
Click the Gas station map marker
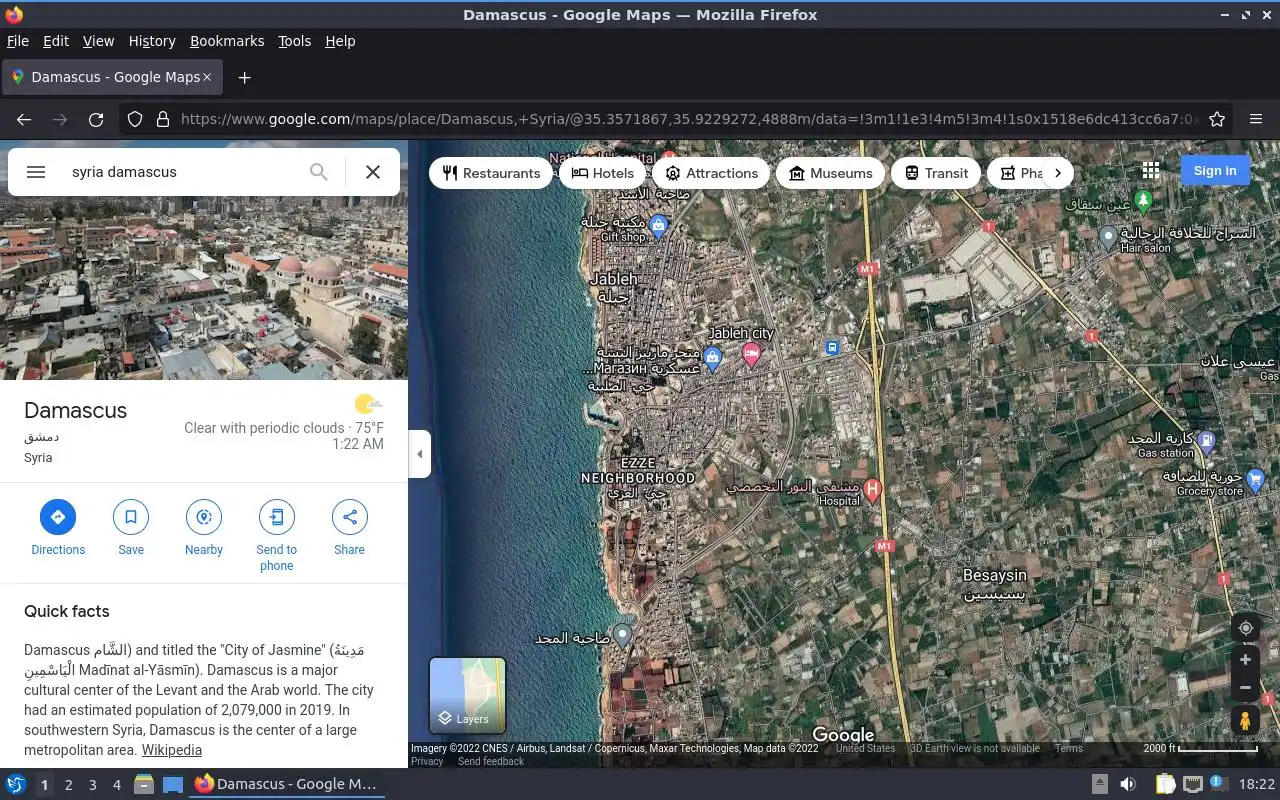[1206, 440]
